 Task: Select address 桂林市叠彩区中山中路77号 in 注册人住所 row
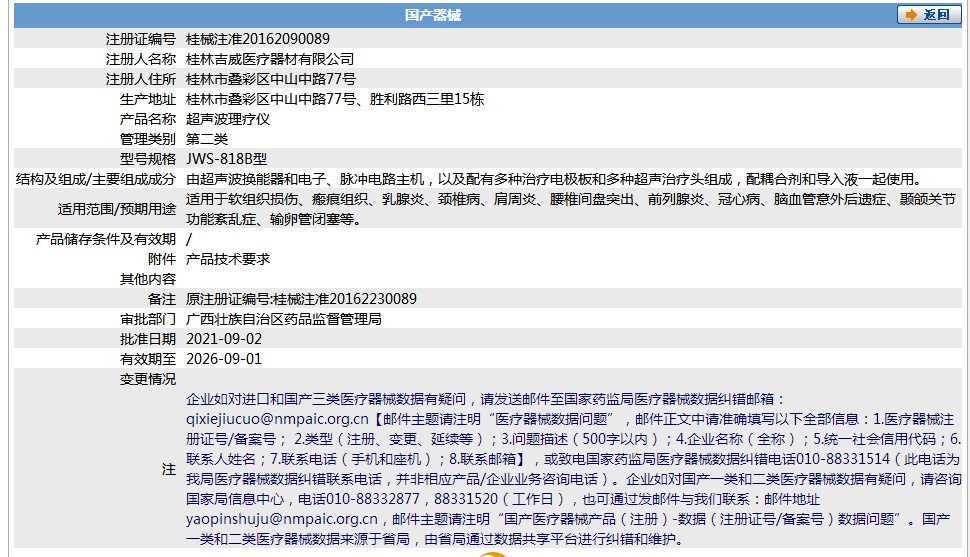pos(271,79)
